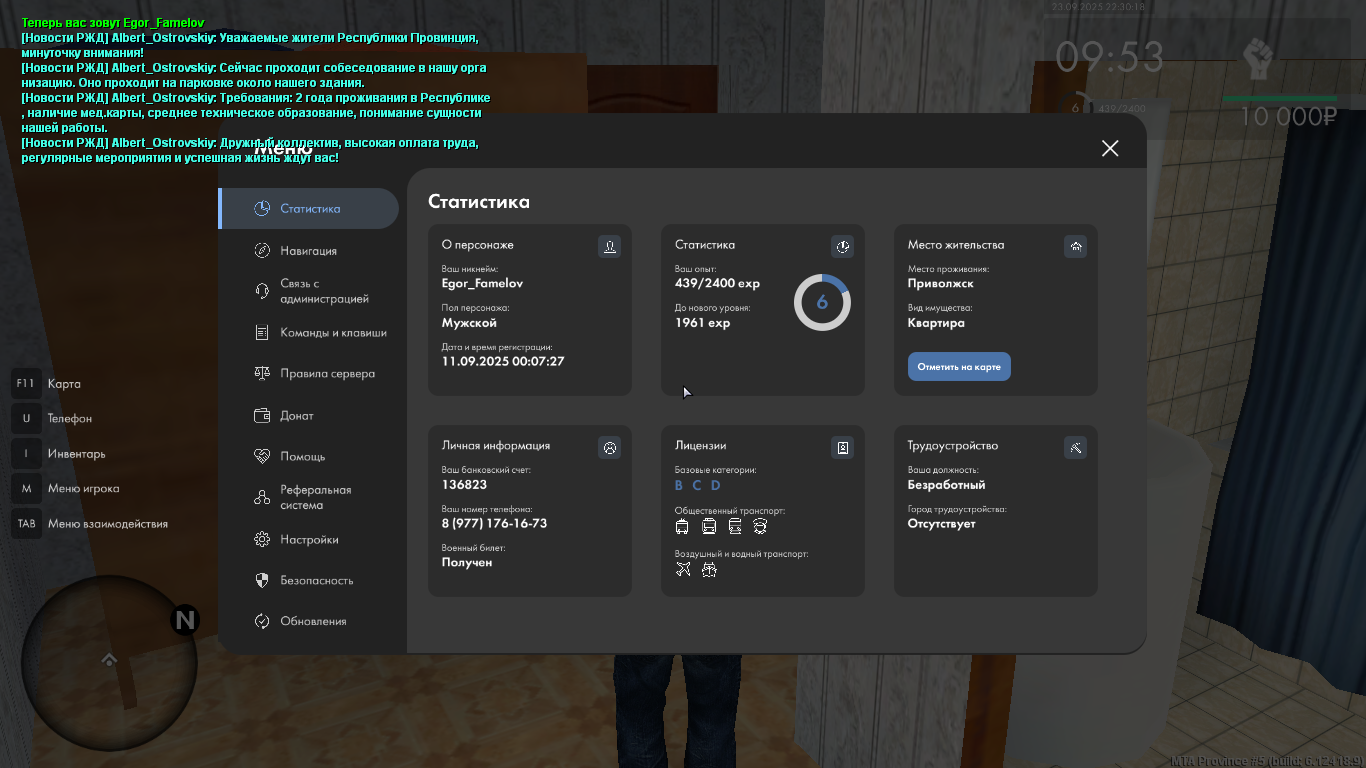
Task: Click the Получен military ticket status
Action: (x=467, y=563)
